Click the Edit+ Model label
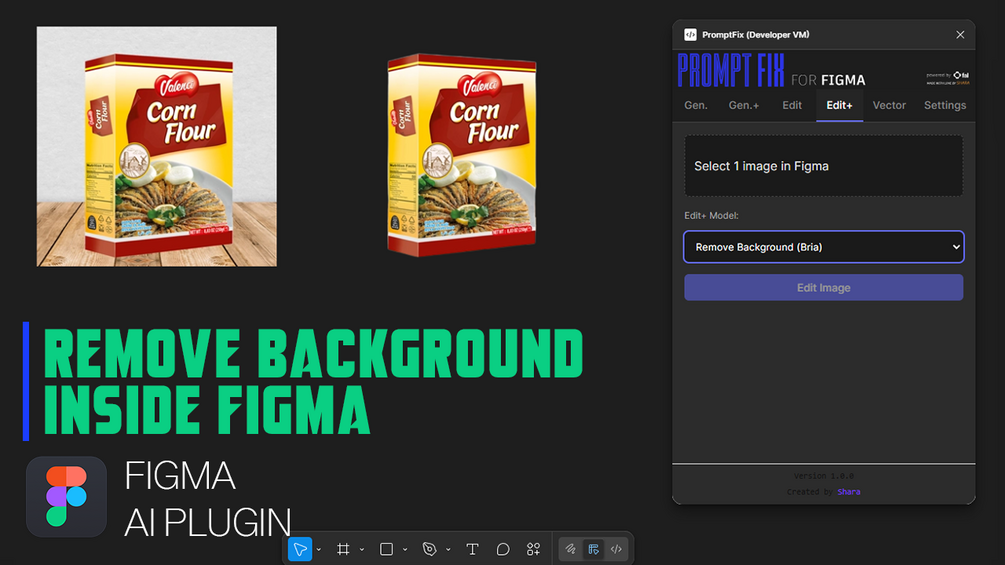This screenshot has width=1005, height=565. click(711, 215)
